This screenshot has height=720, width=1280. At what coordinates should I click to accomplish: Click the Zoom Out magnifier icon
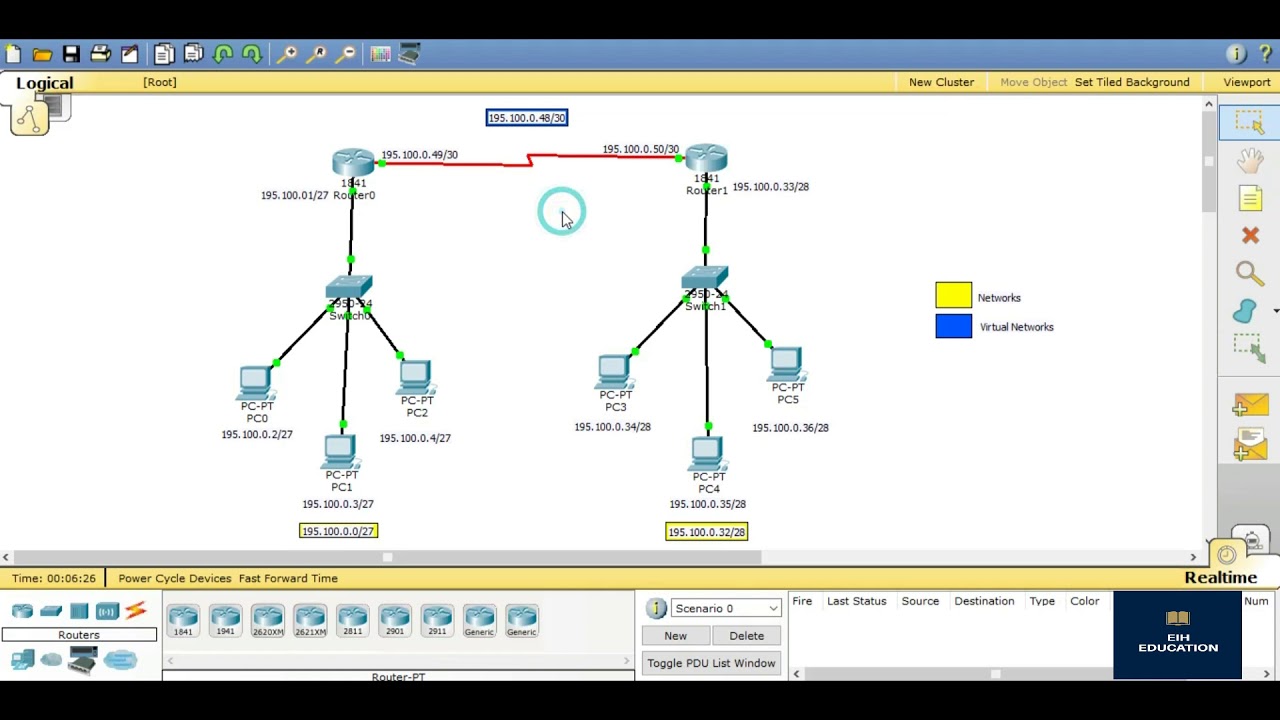346,54
